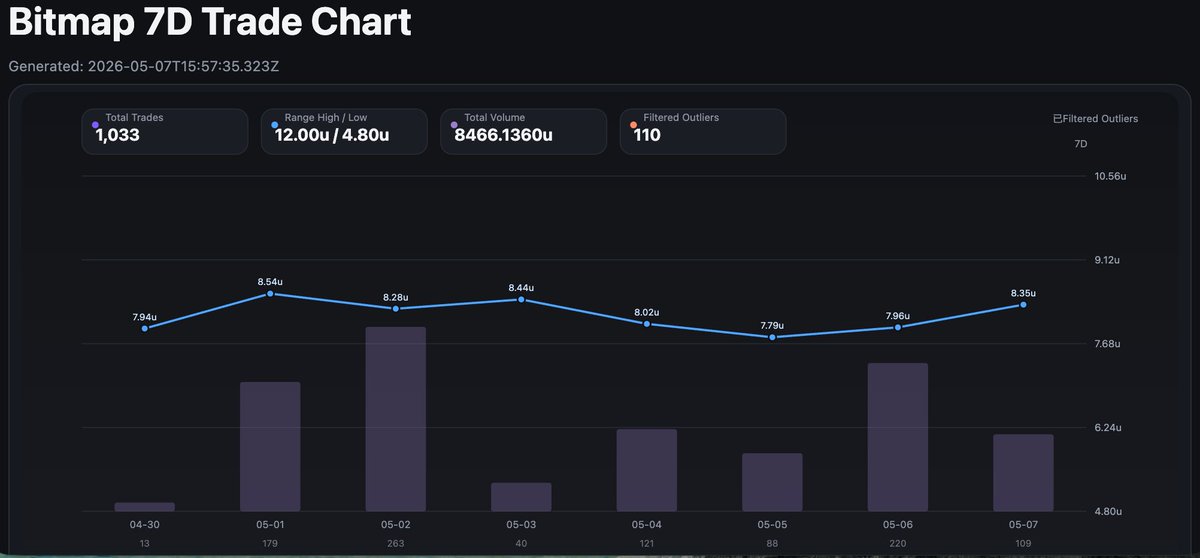Open the Filtered Outliers 110 stat card

tap(703, 132)
